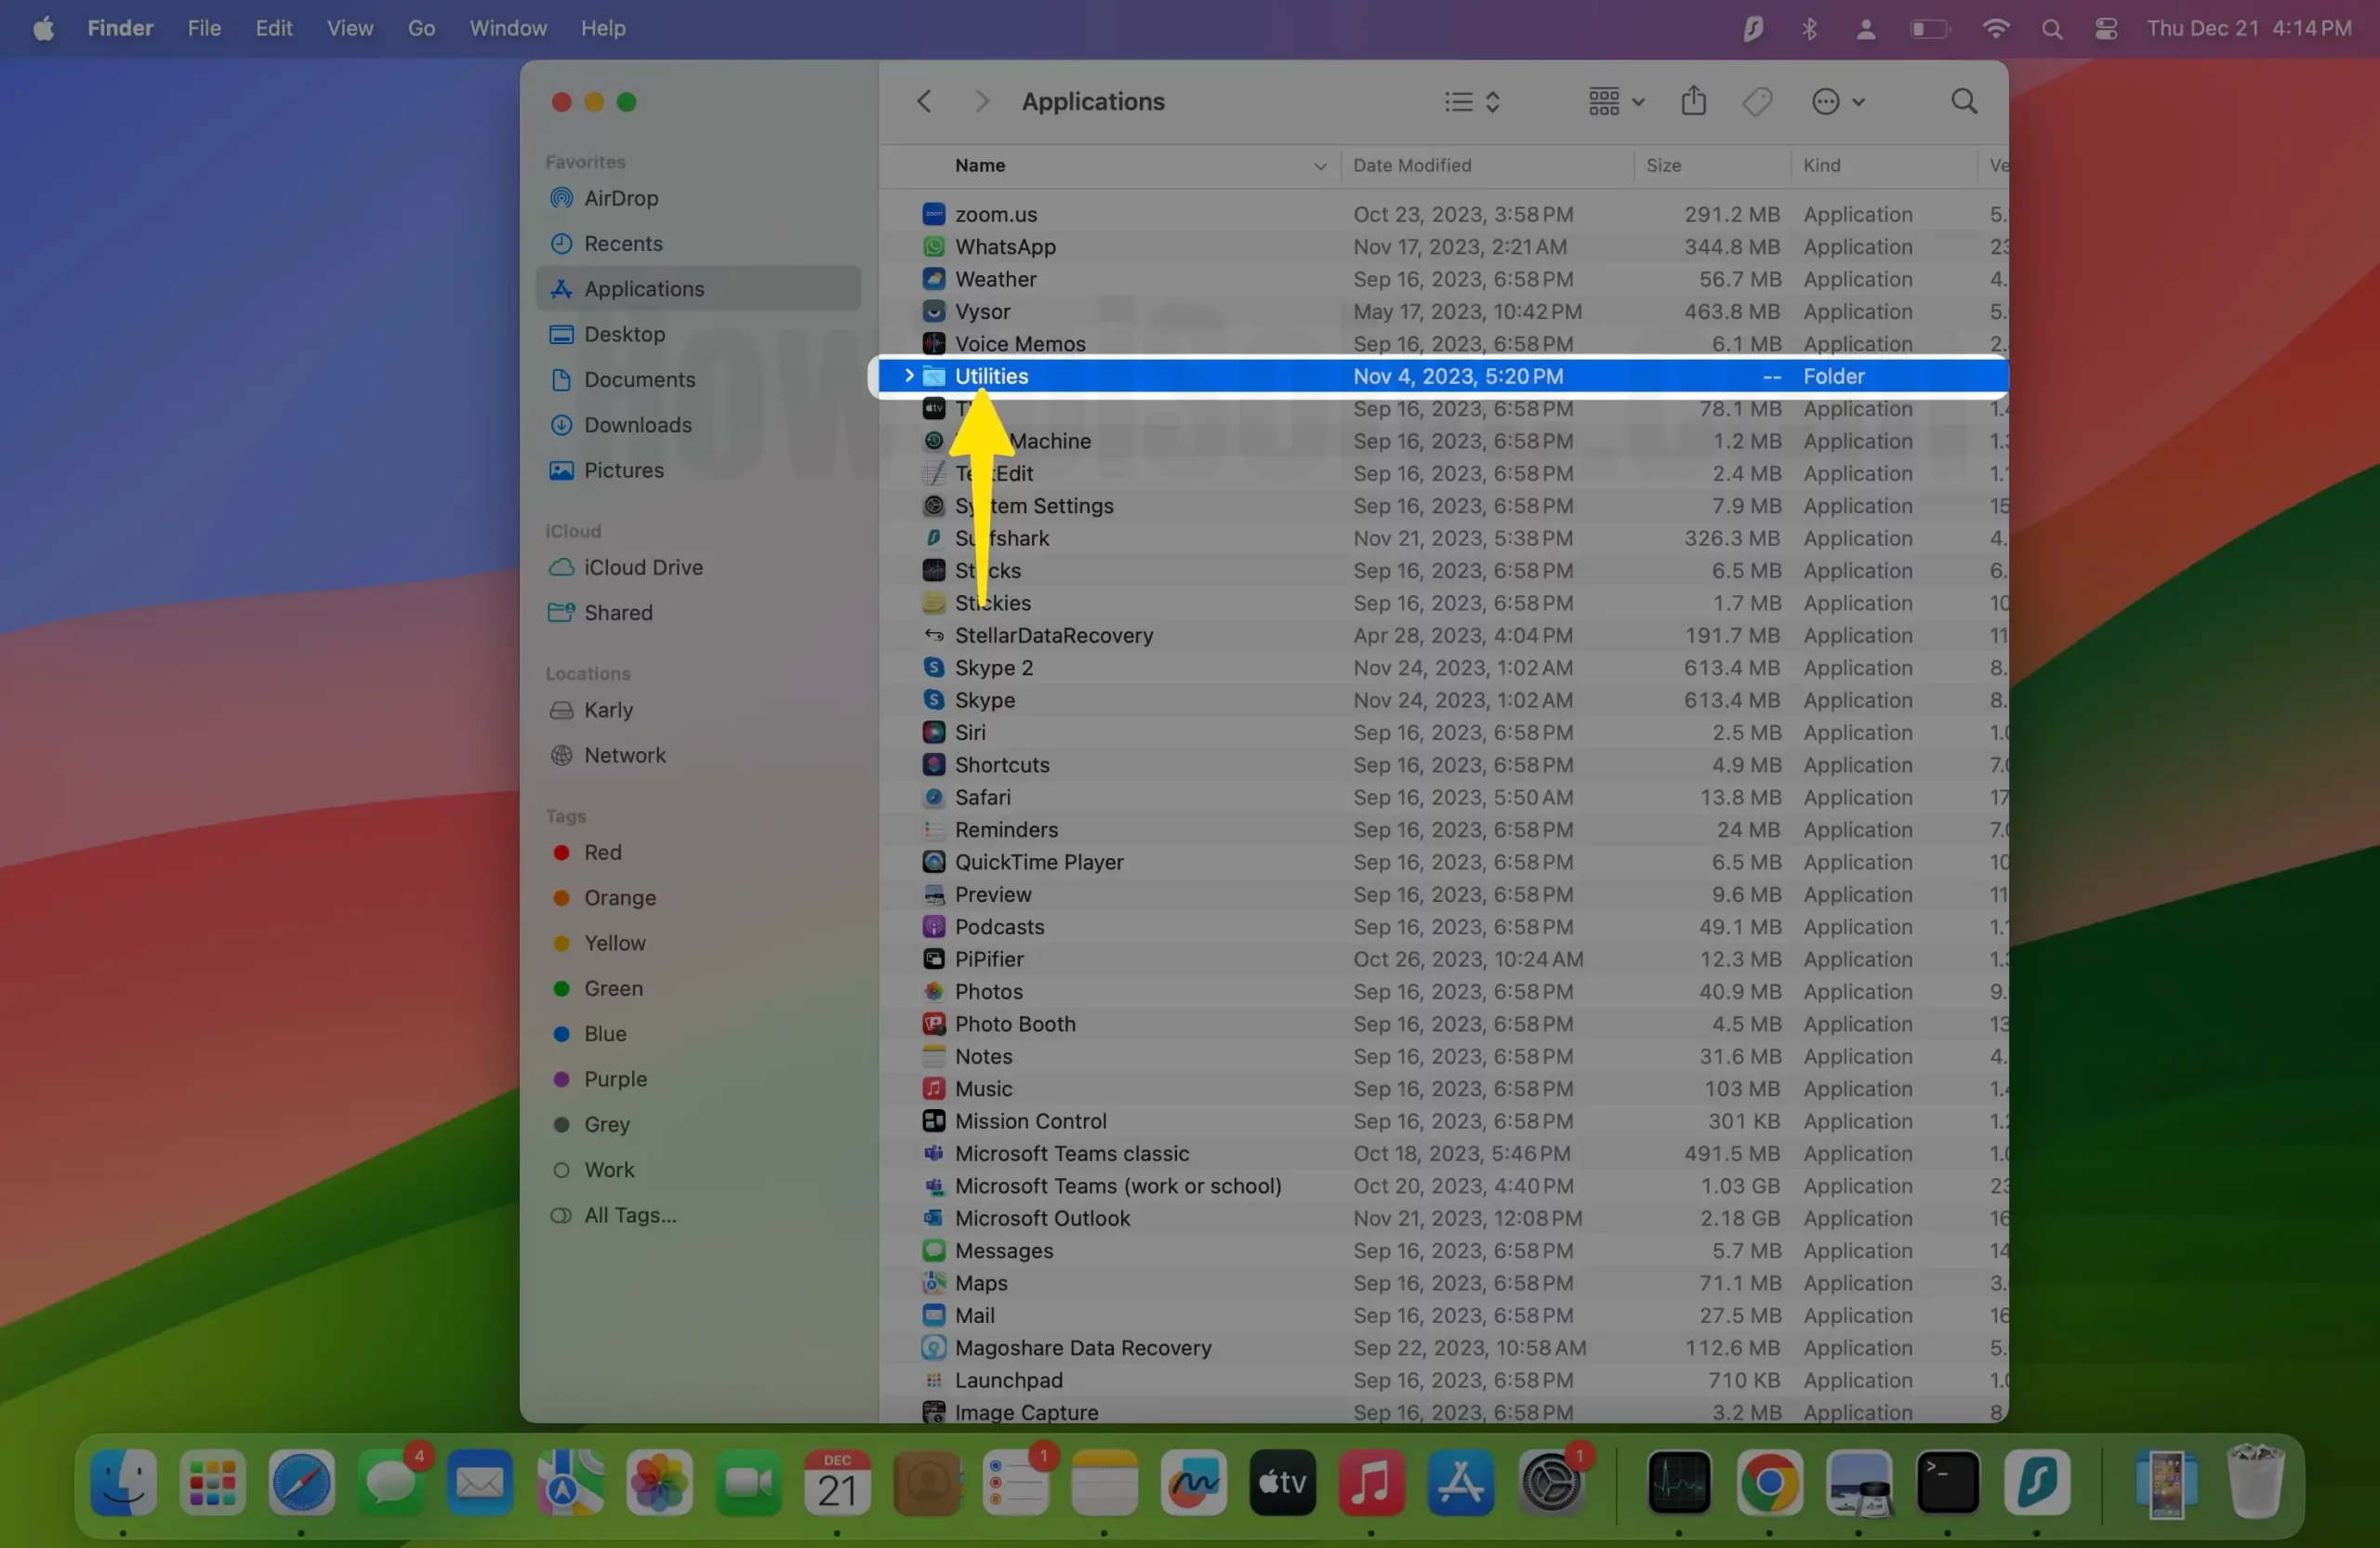
Task: Open All Tags… in the sidebar
Action: coord(698,1215)
